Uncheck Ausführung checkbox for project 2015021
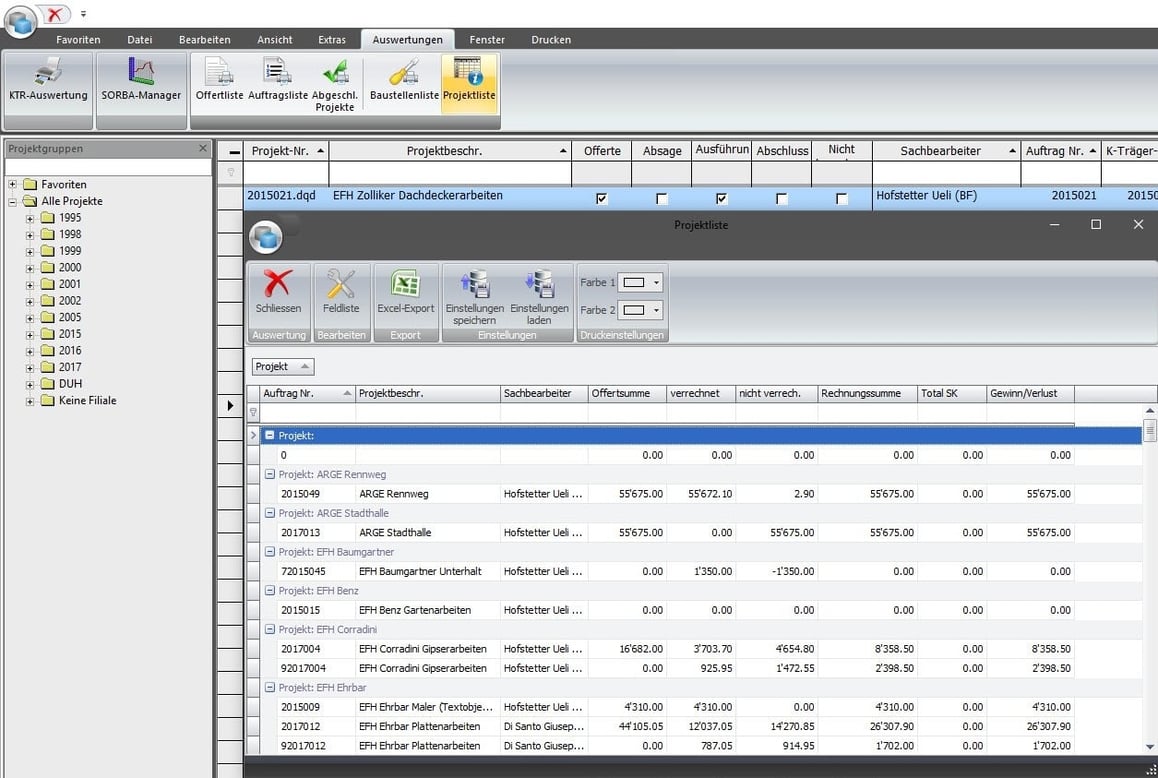1158x778 pixels. click(x=722, y=199)
